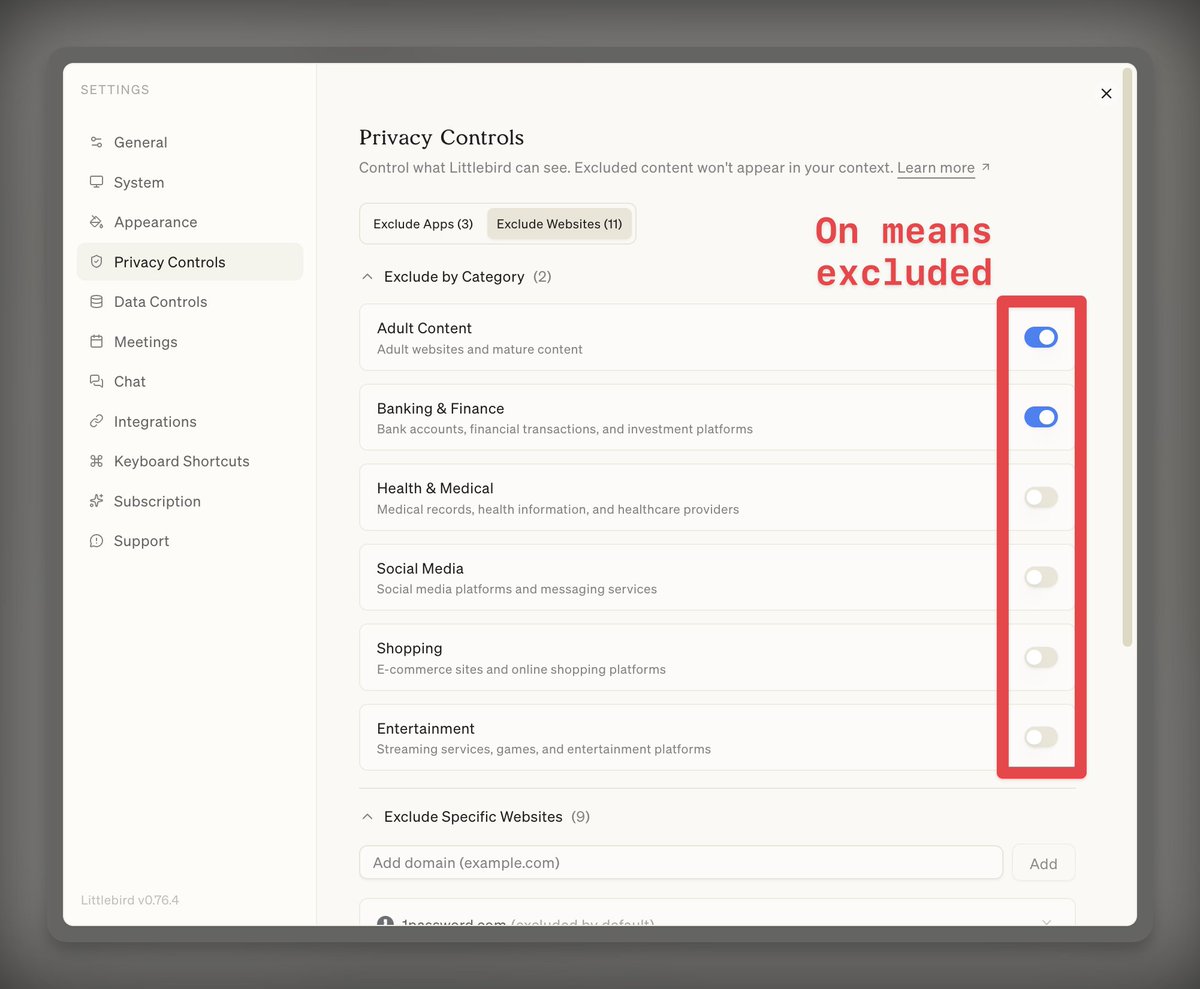Click the Social Media row title
Viewport: 1200px width, 989px height.
pos(420,568)
